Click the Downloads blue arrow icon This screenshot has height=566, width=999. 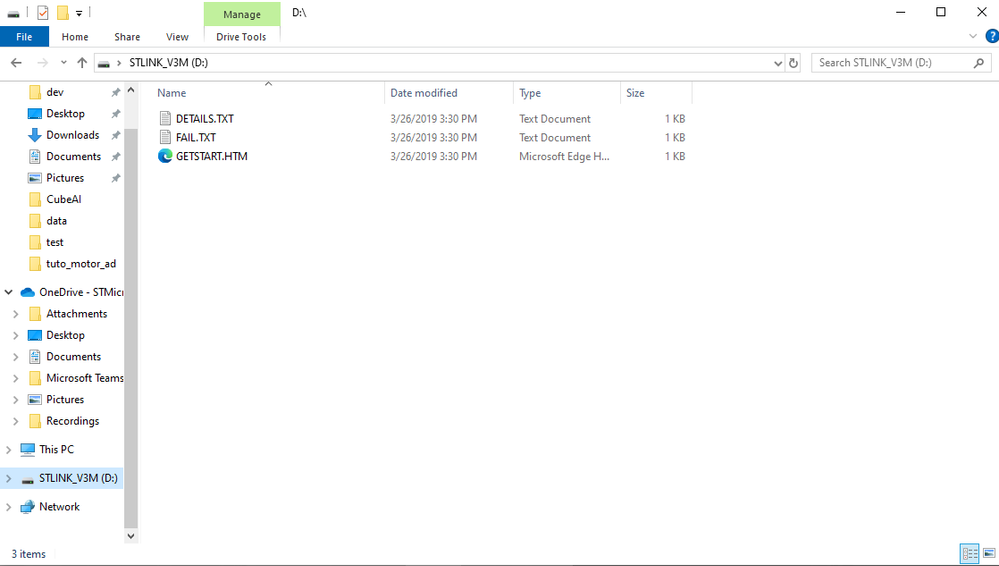[x=35, y=135]
